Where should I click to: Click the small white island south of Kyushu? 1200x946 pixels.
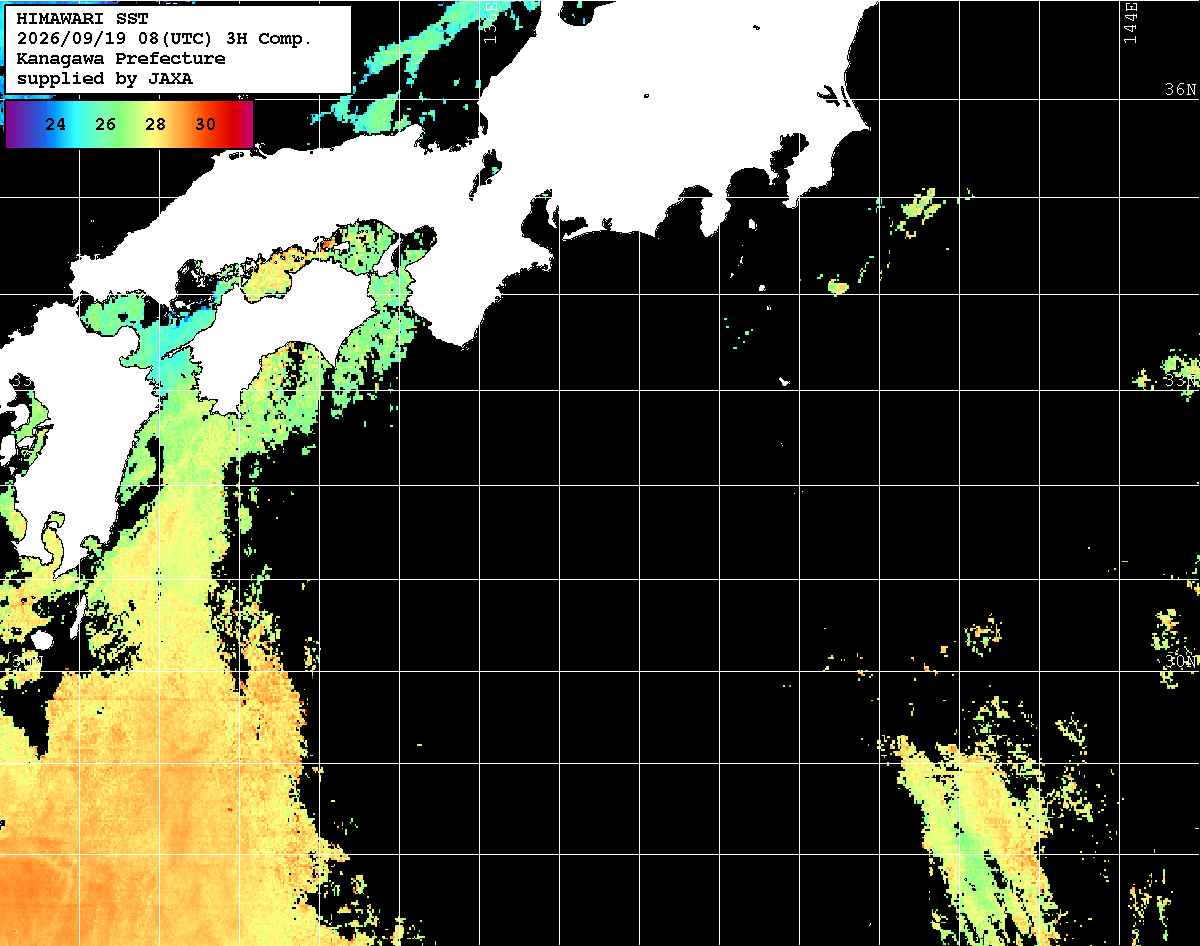[41, 640]
